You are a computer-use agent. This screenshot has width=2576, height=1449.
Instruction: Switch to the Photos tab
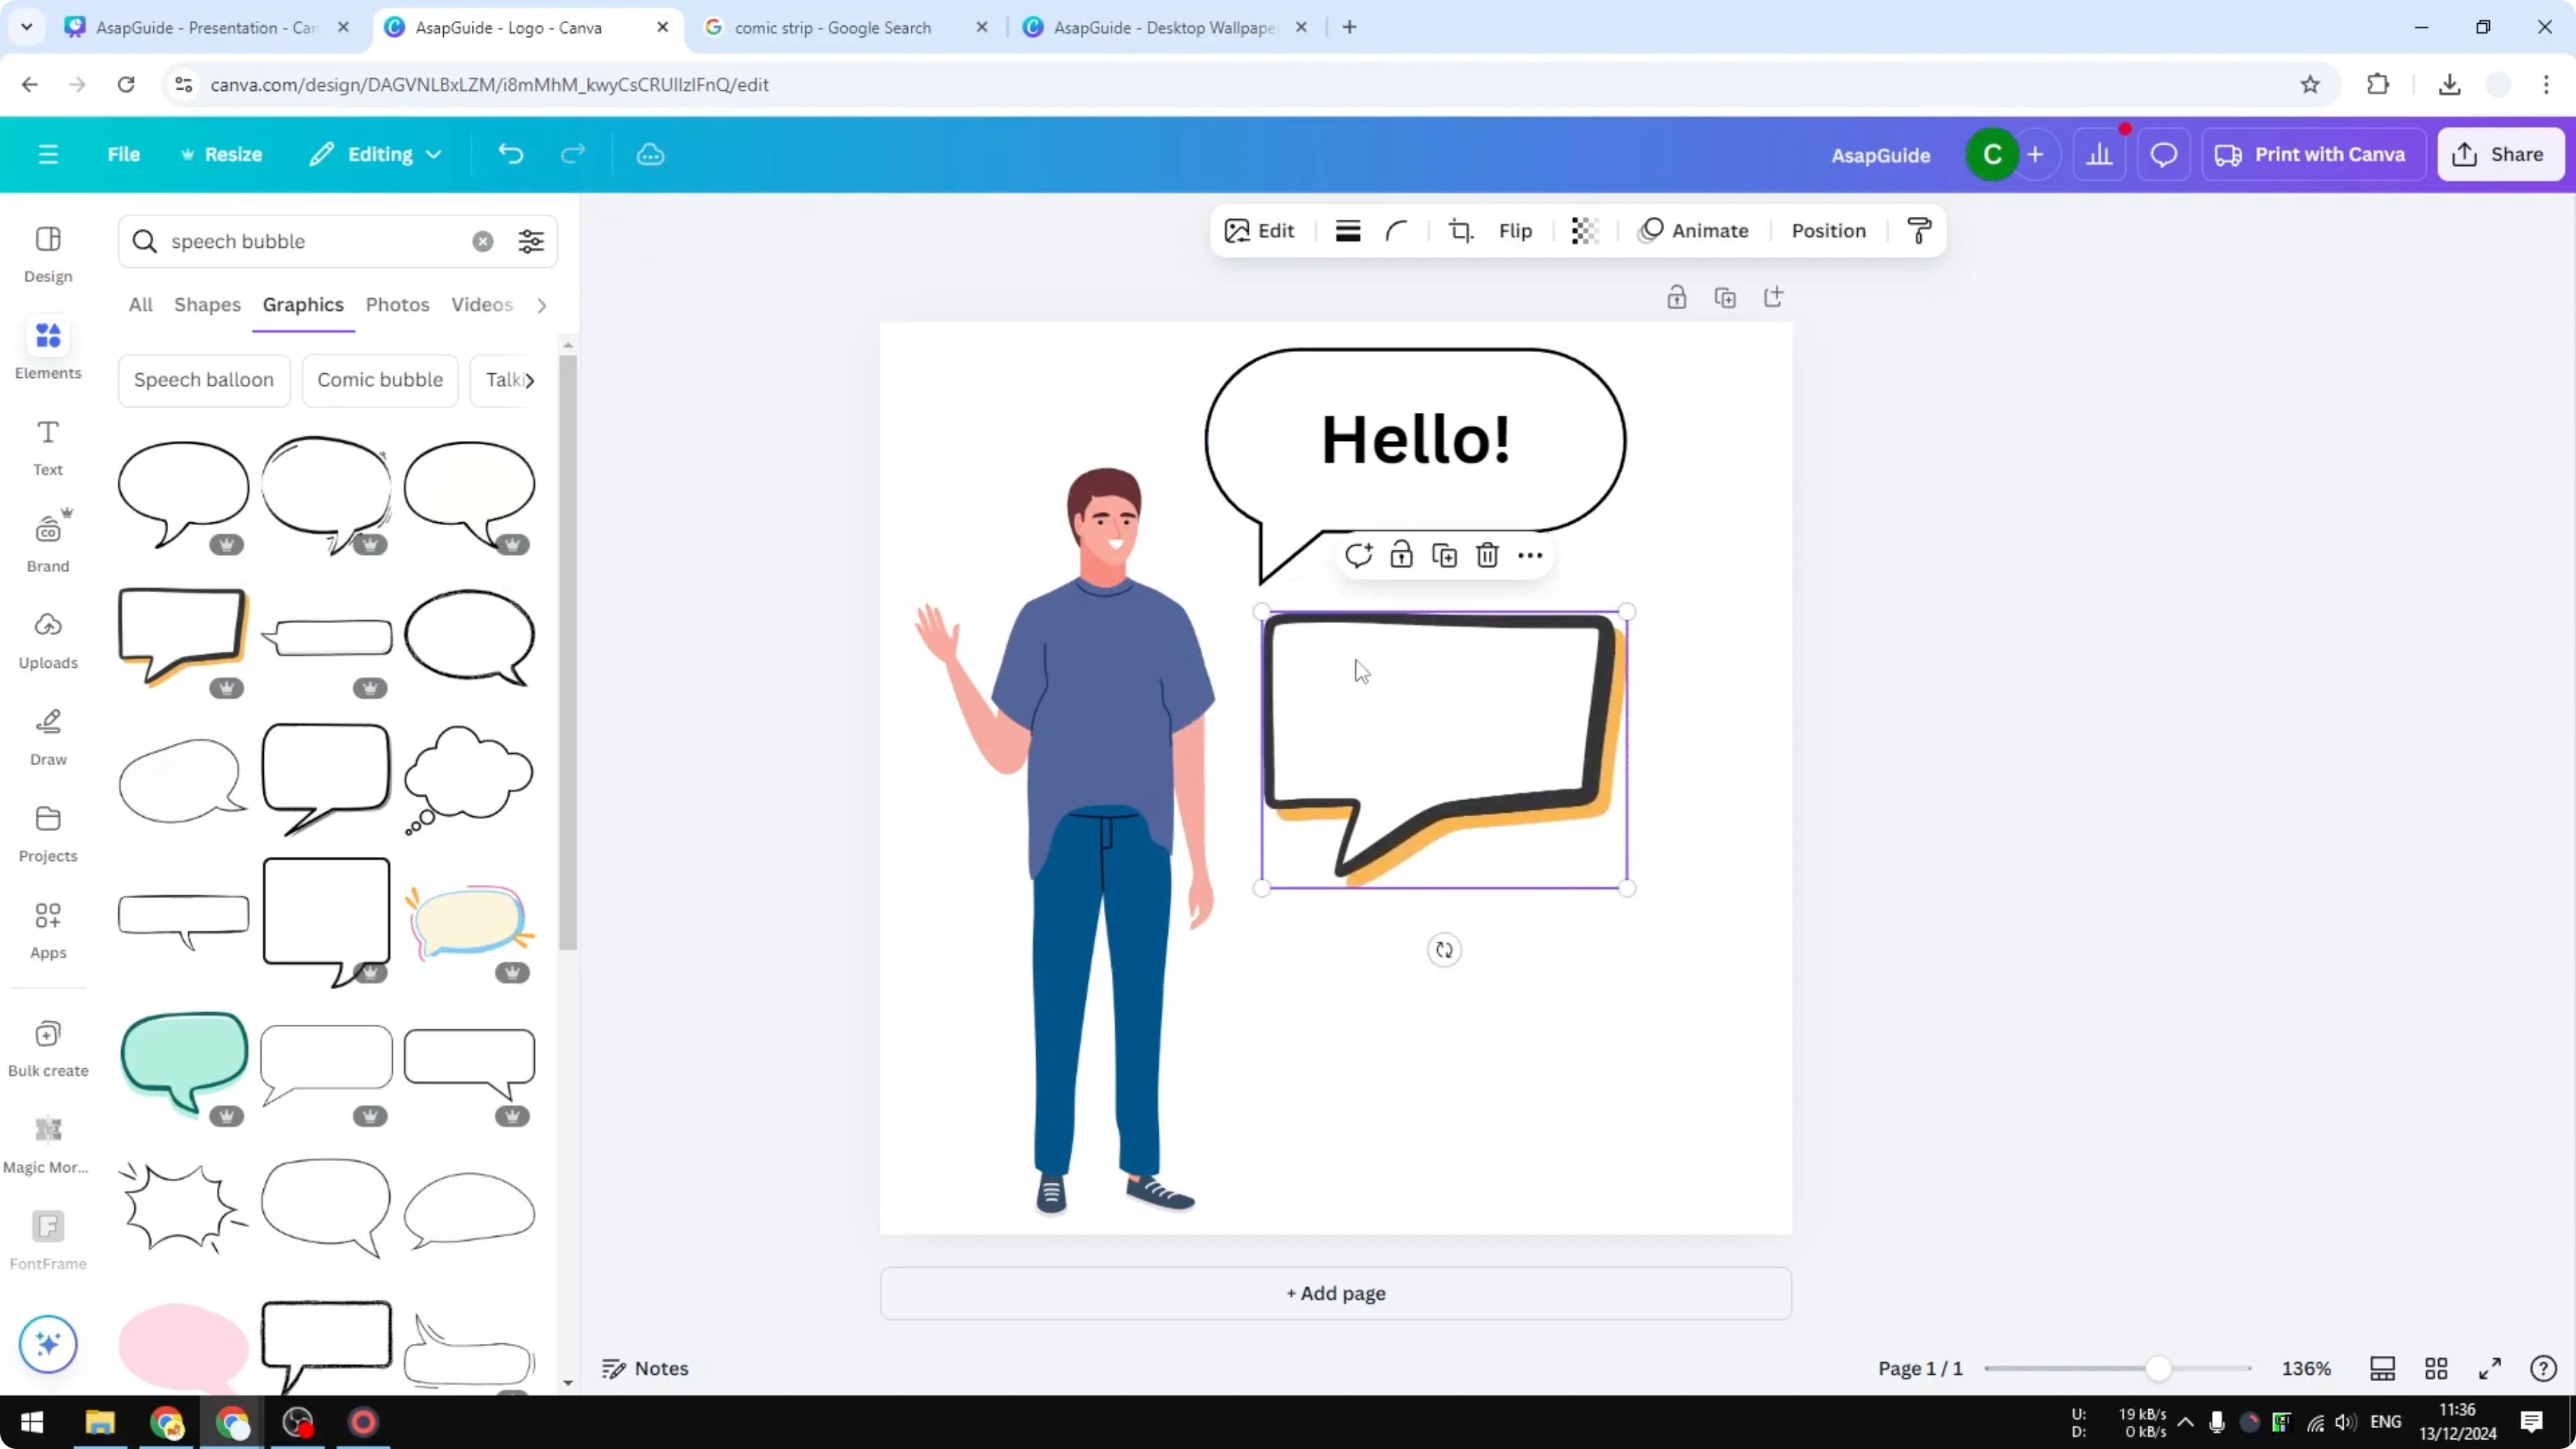coord(397,305)
